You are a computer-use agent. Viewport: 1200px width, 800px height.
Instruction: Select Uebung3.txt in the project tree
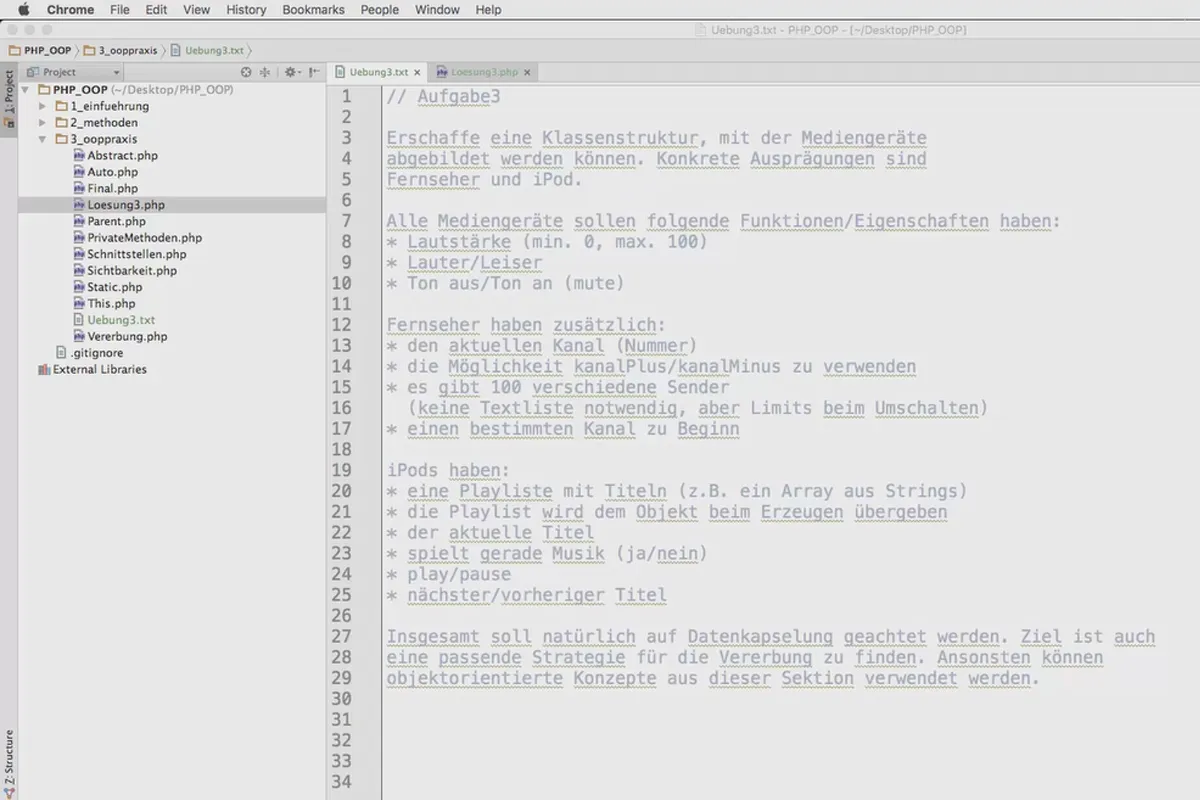coord(121,320)
